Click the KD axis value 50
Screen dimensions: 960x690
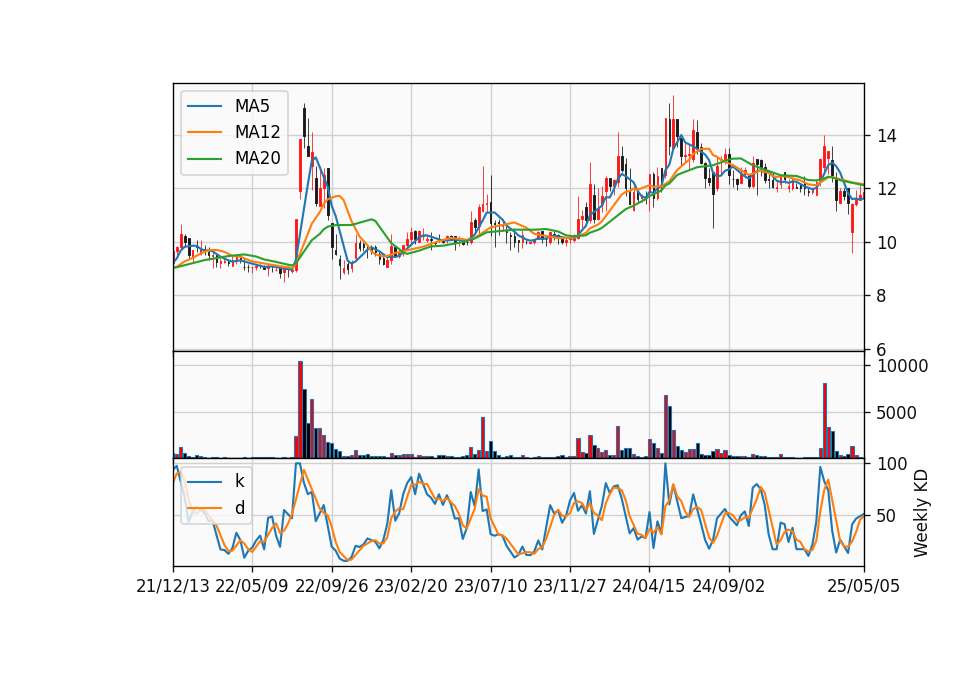point(887,516)
